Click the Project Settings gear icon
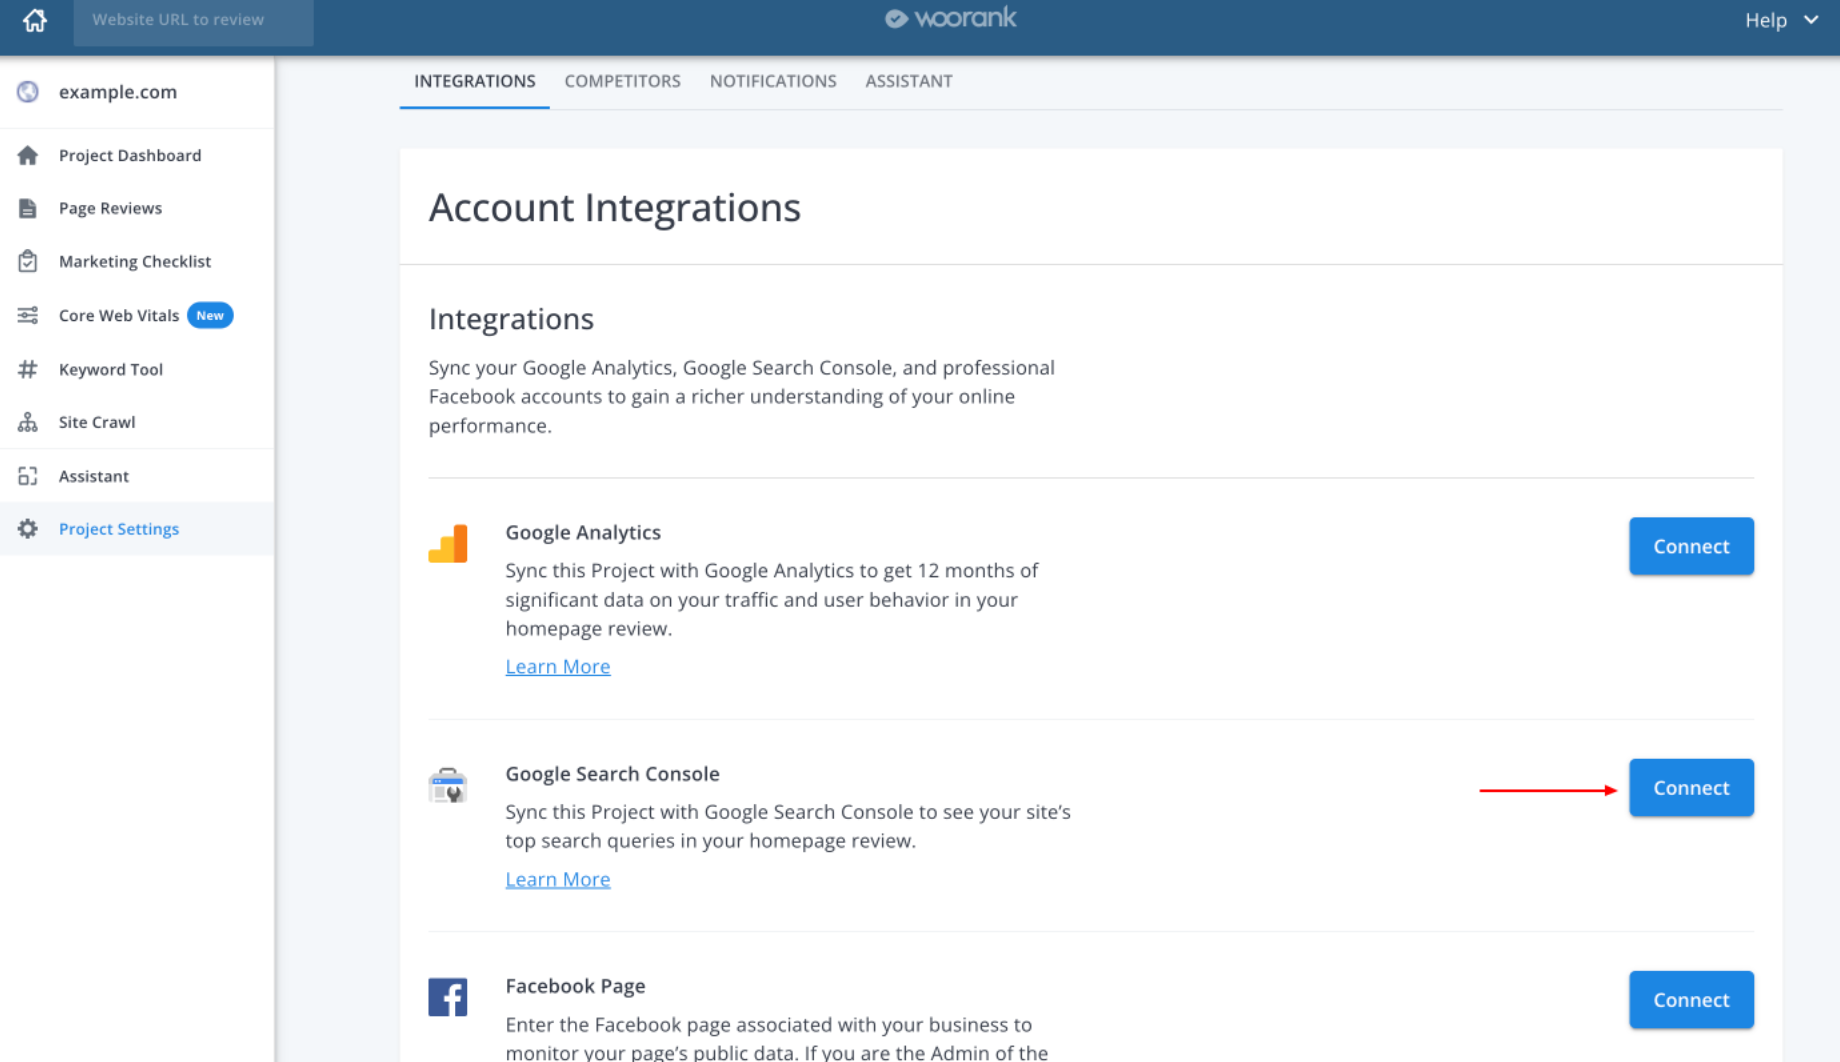The height and width of the screenshot is (1062, 1840). tap(28, 529)
